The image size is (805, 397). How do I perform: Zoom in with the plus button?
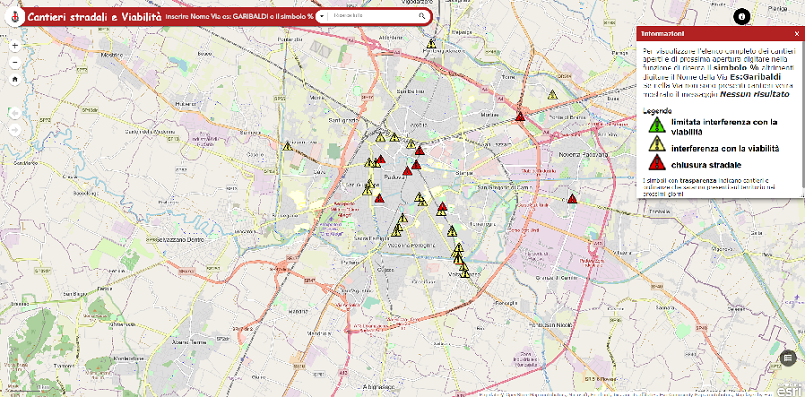(x=14, y=46)
